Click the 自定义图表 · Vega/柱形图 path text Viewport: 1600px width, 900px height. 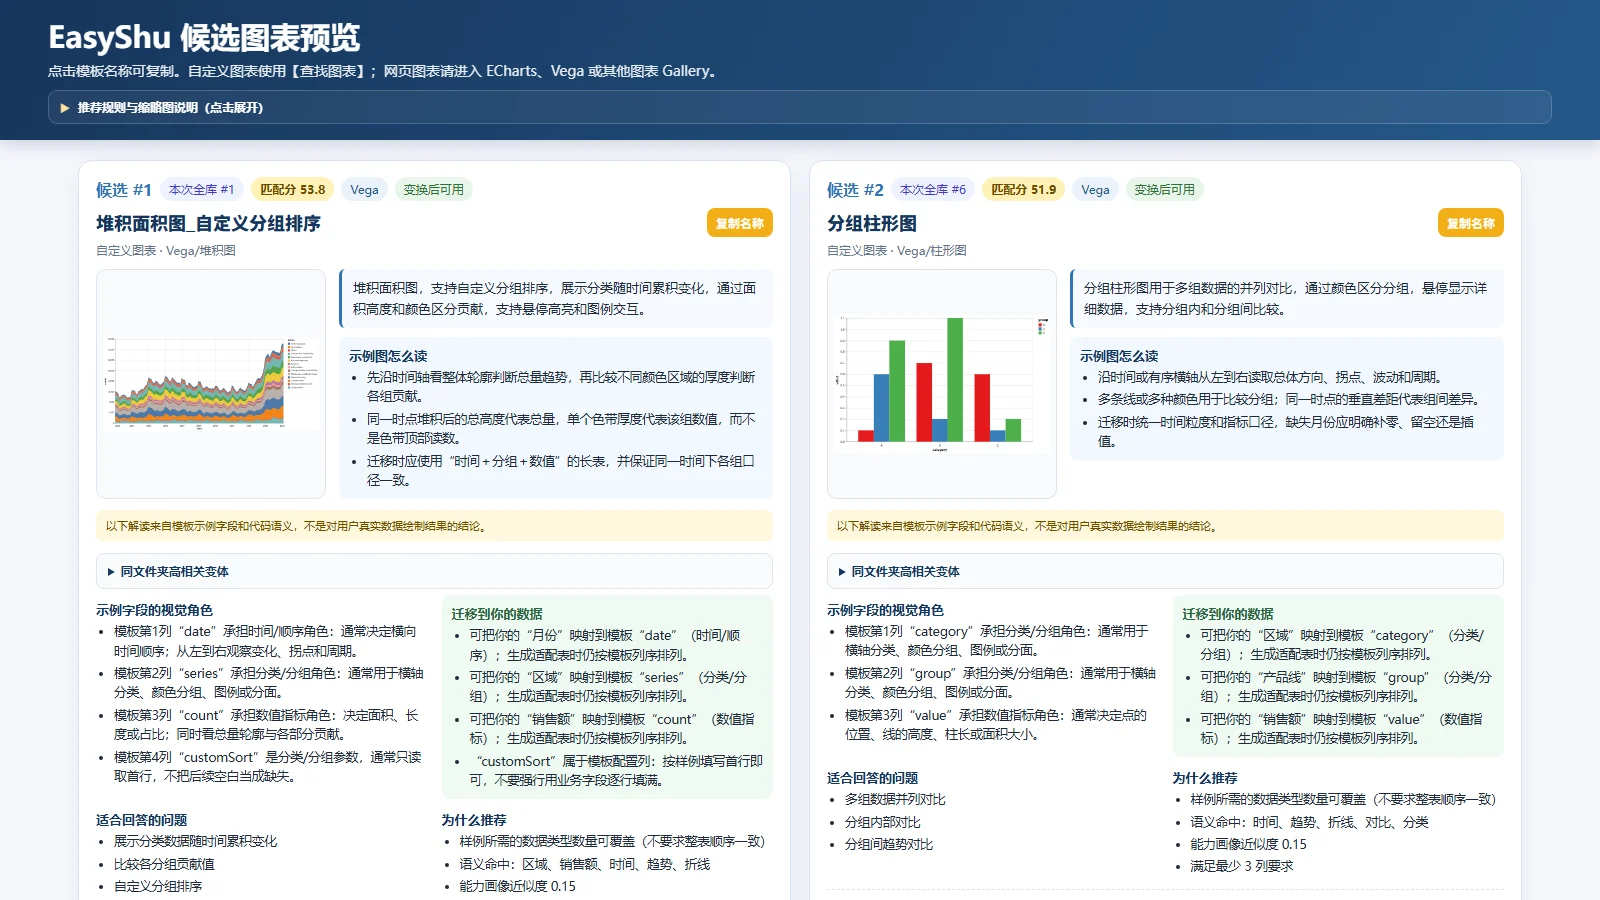pyautogui.click(x=897, y=251)
